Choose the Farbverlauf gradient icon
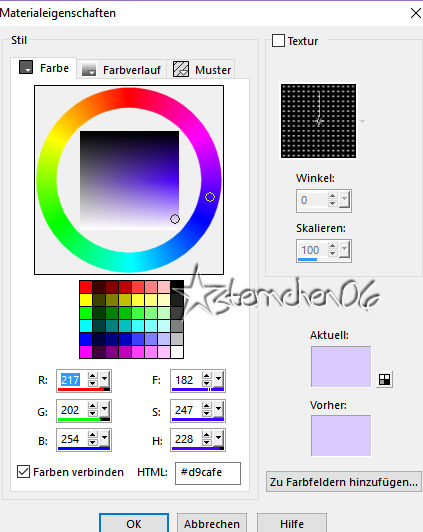423x532 pixels. click(89, 69)
